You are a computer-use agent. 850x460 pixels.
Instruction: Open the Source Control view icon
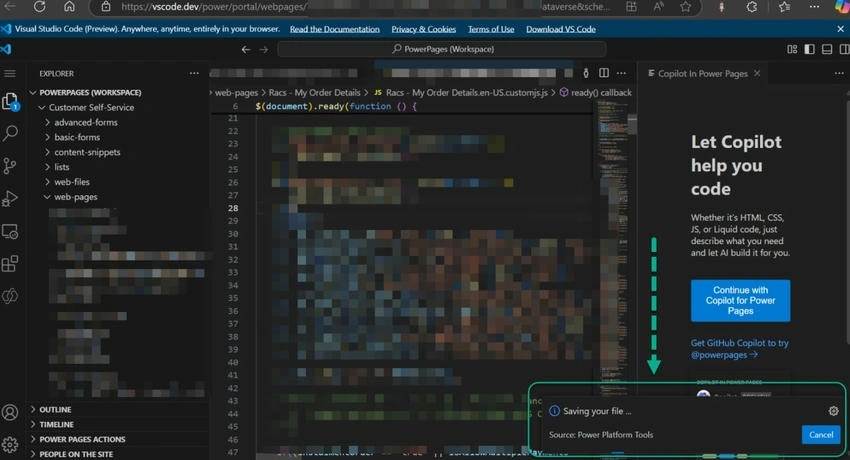pos(10,166)
